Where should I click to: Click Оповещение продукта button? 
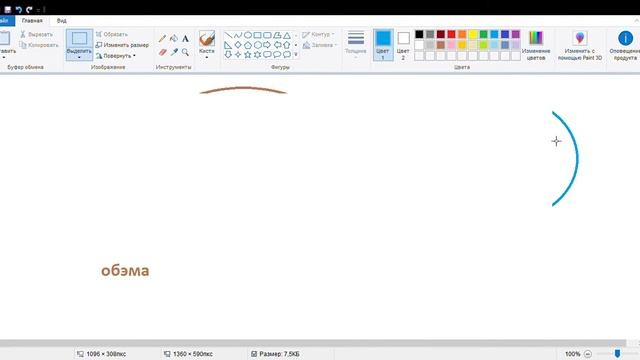625,45
